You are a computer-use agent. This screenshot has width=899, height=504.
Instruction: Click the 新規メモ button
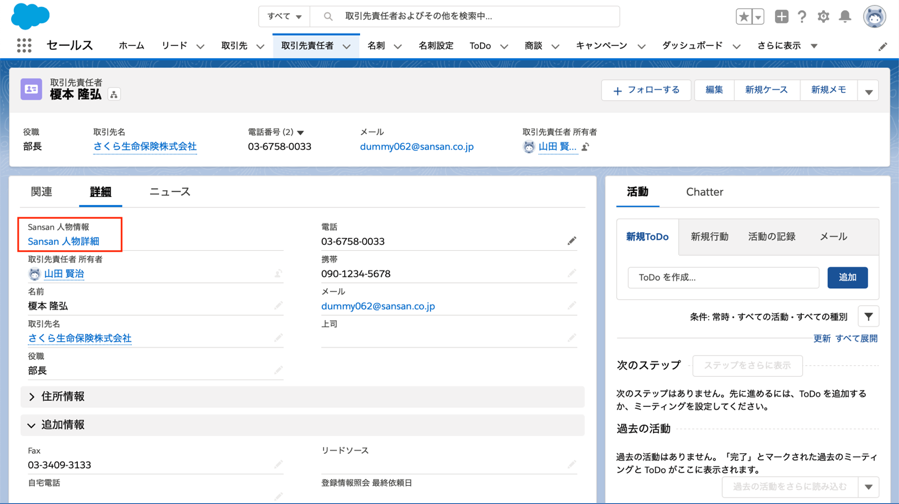coord(828,90)
